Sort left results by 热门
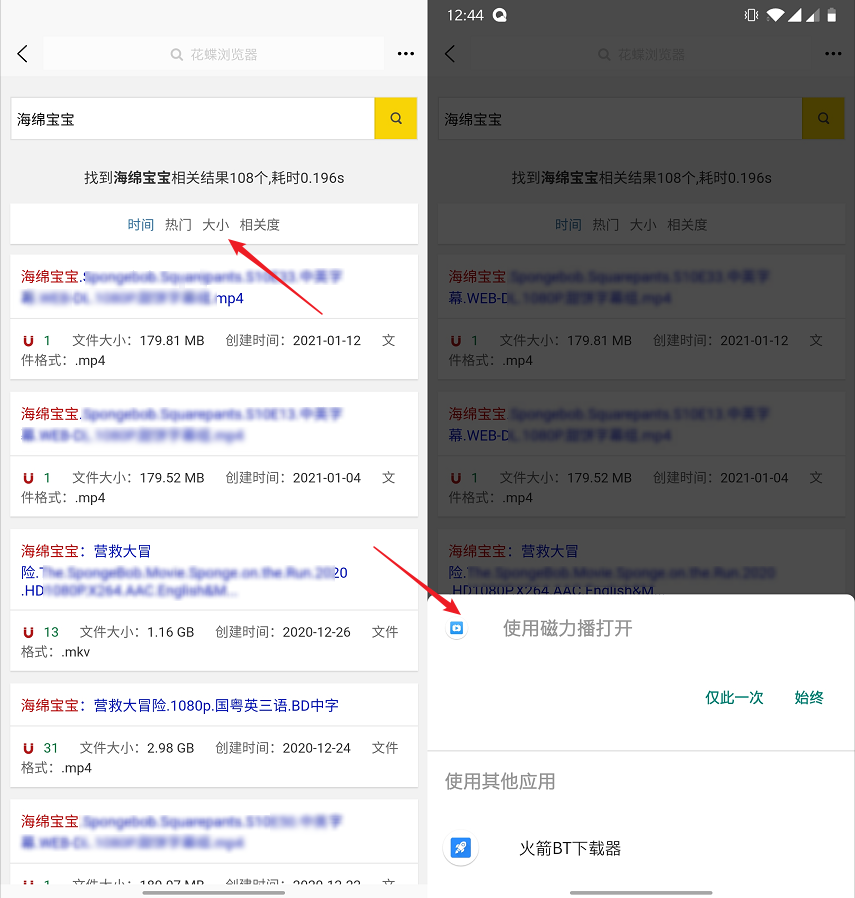 (178, 224)
